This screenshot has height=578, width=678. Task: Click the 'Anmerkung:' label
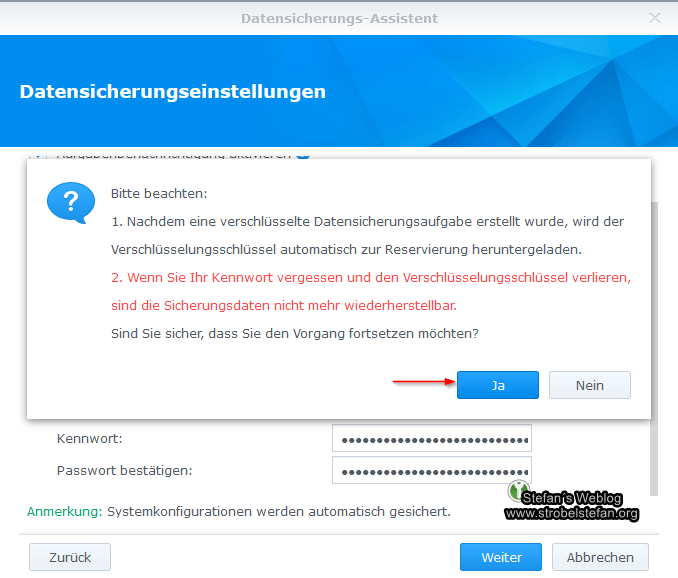point(64,511)
